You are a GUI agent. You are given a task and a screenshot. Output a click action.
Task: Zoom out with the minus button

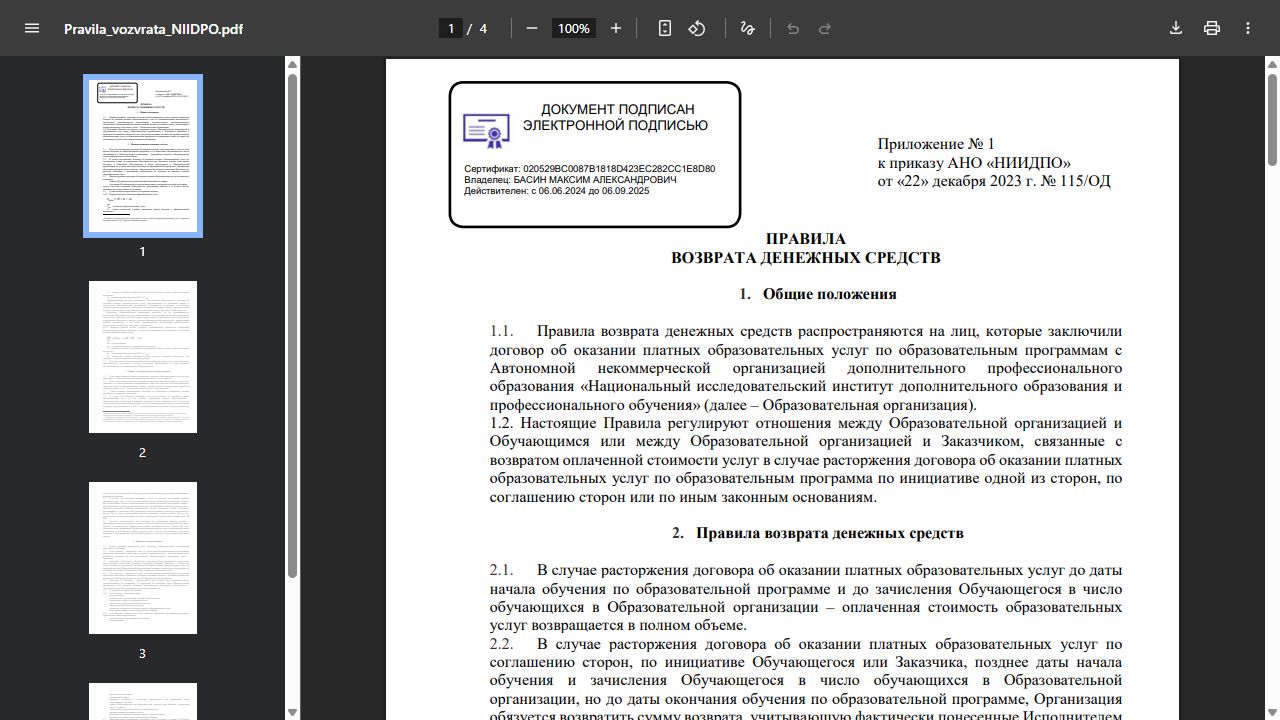point(532,28)
